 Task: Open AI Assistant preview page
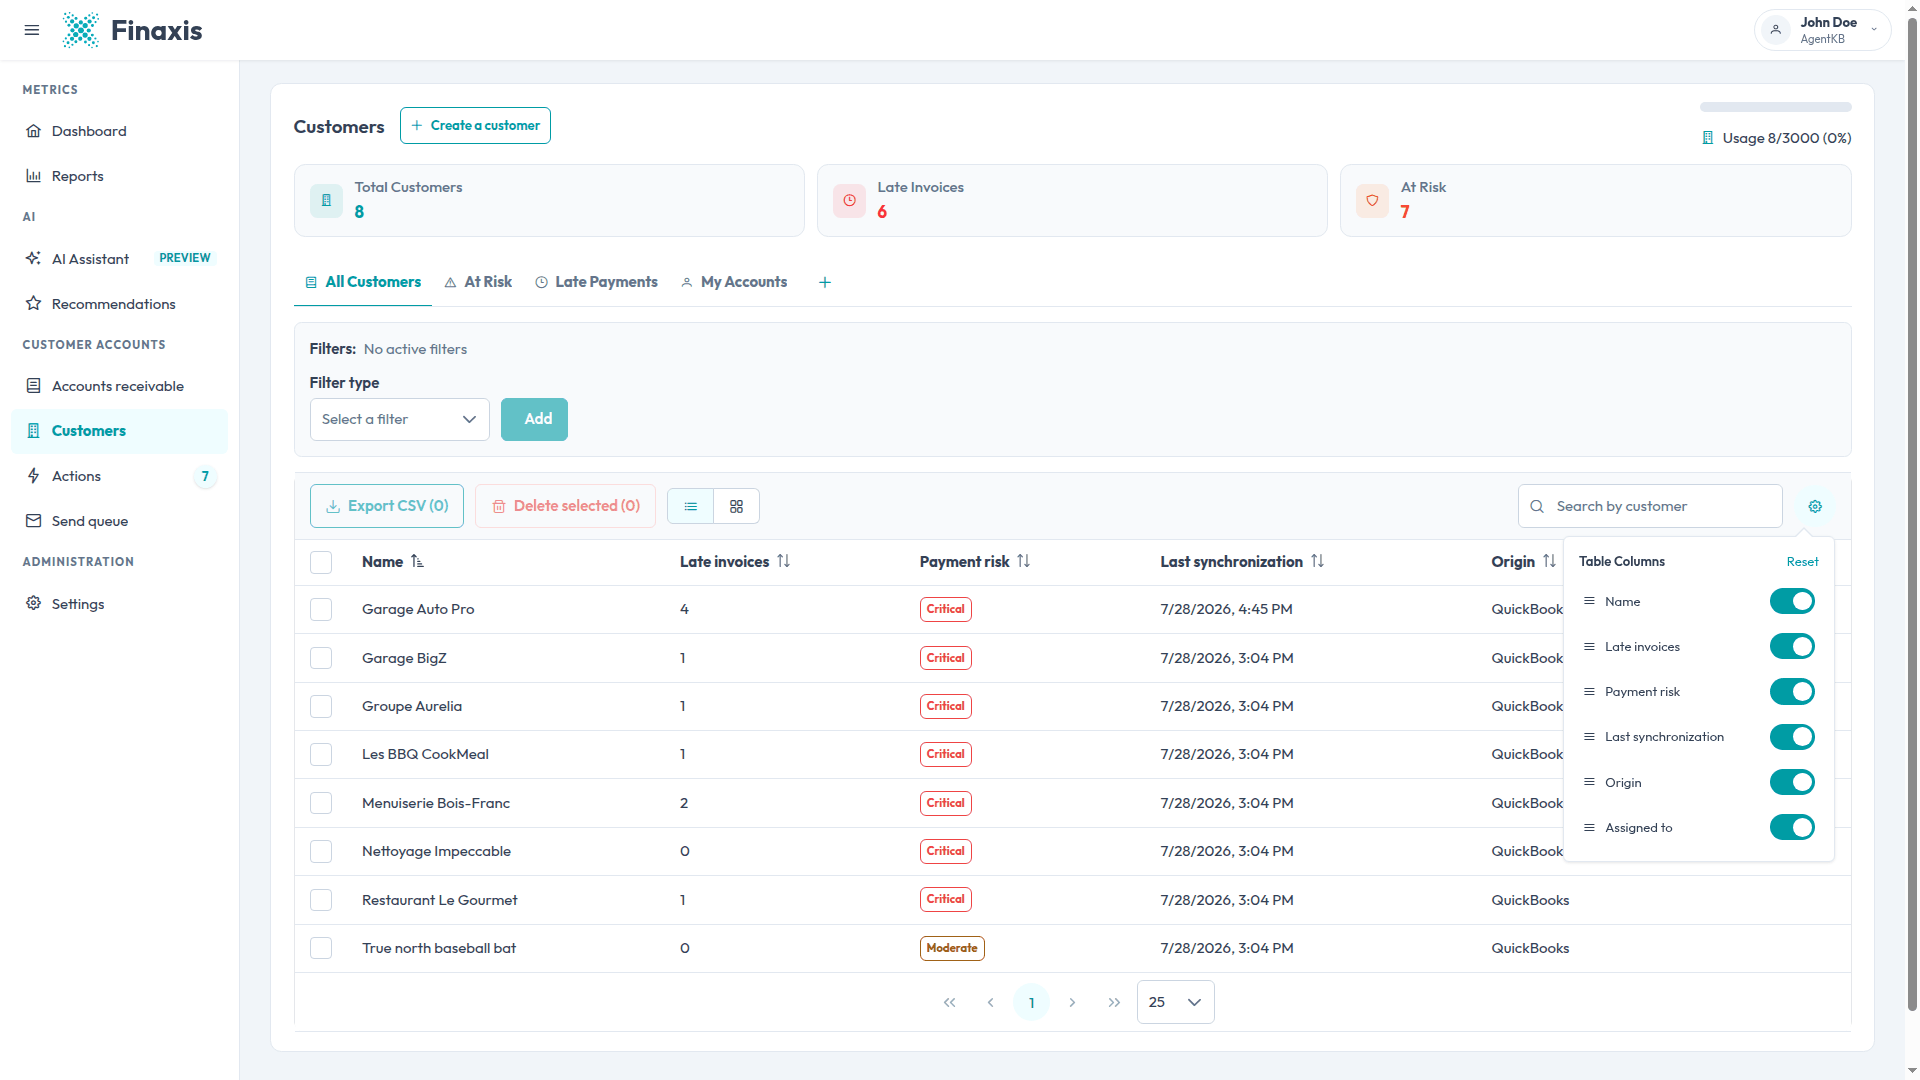[x=119, y=259]
